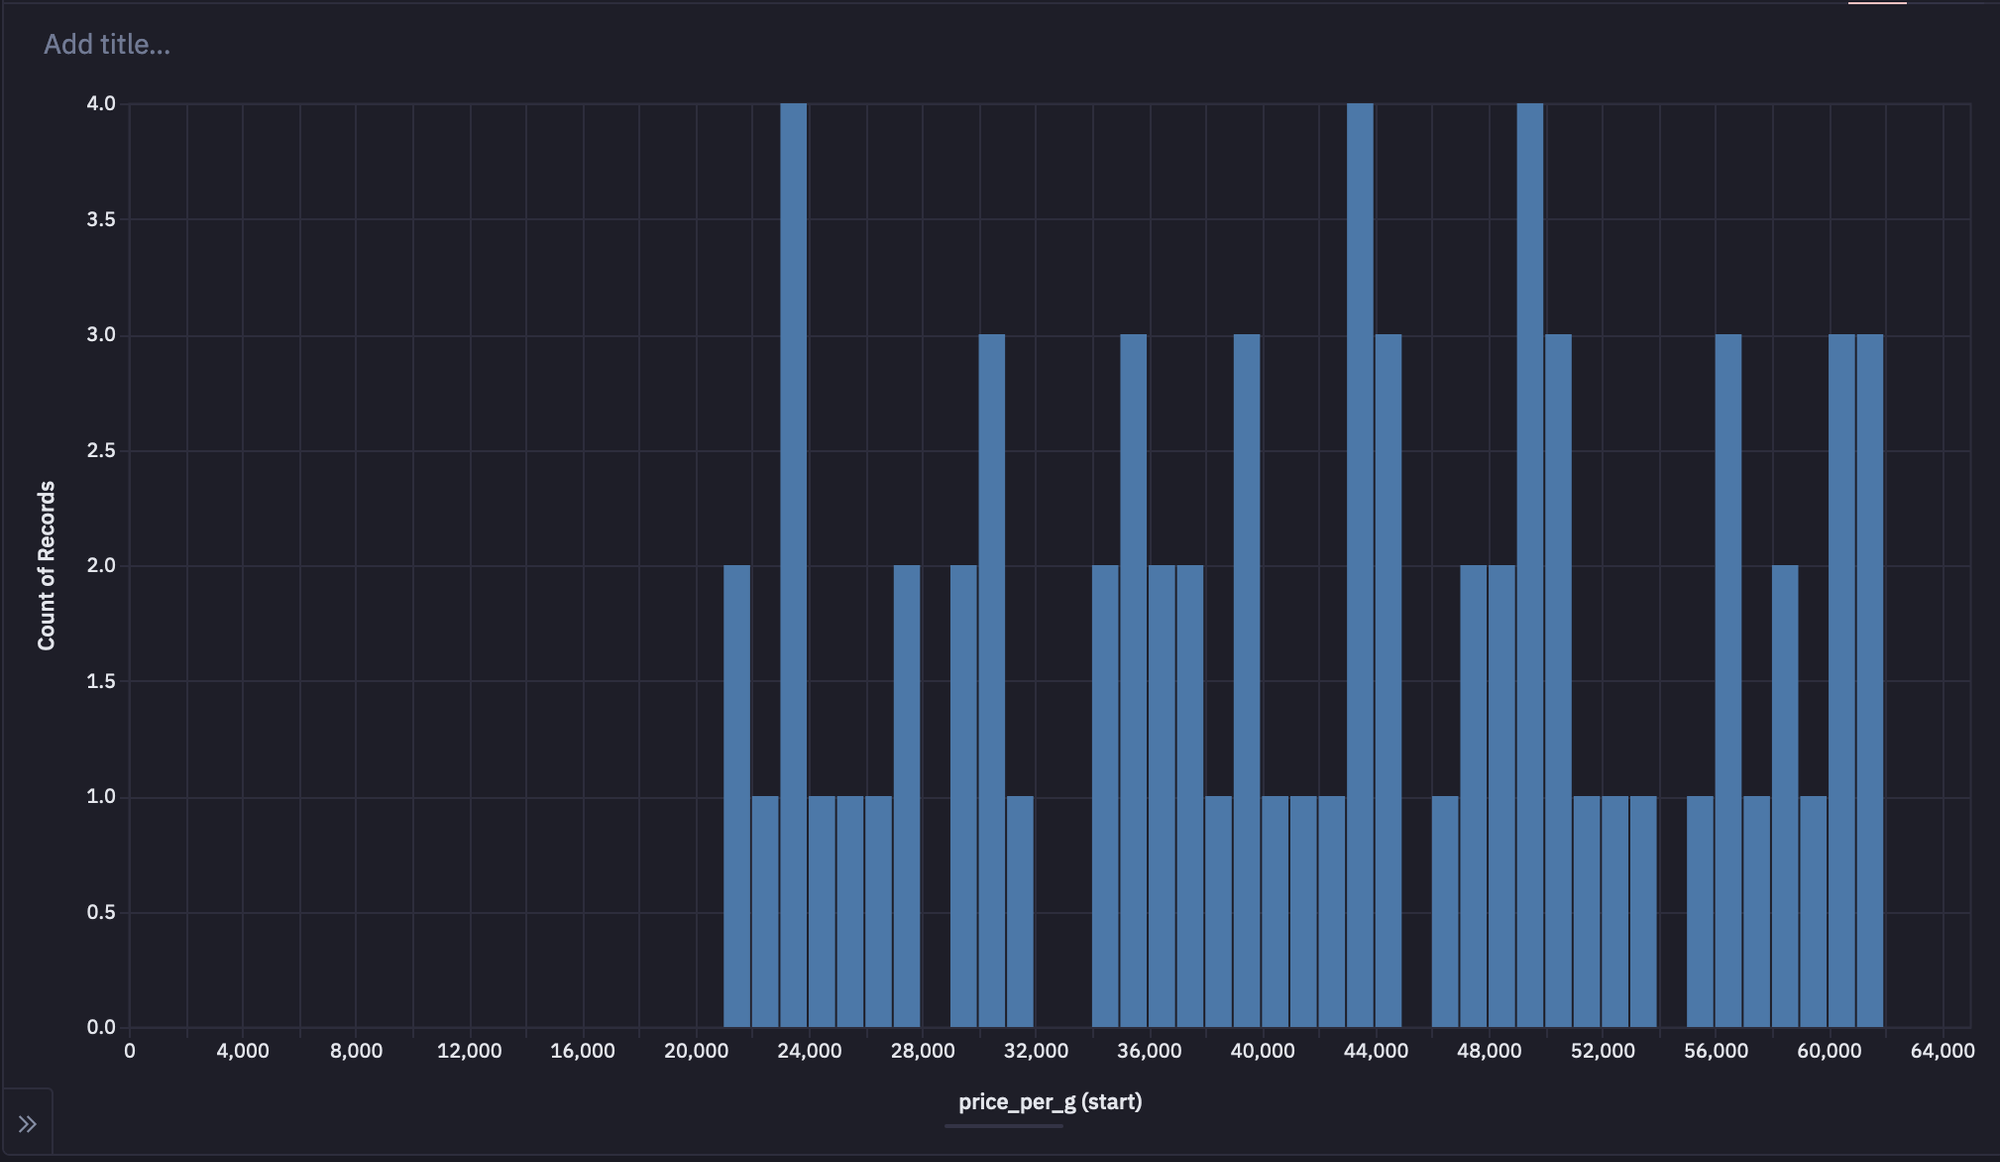The height and width of the screenshot is (1162, 2000).
Task: Click the tallest bar just before 24,000
Action: (x=793, y=565)
